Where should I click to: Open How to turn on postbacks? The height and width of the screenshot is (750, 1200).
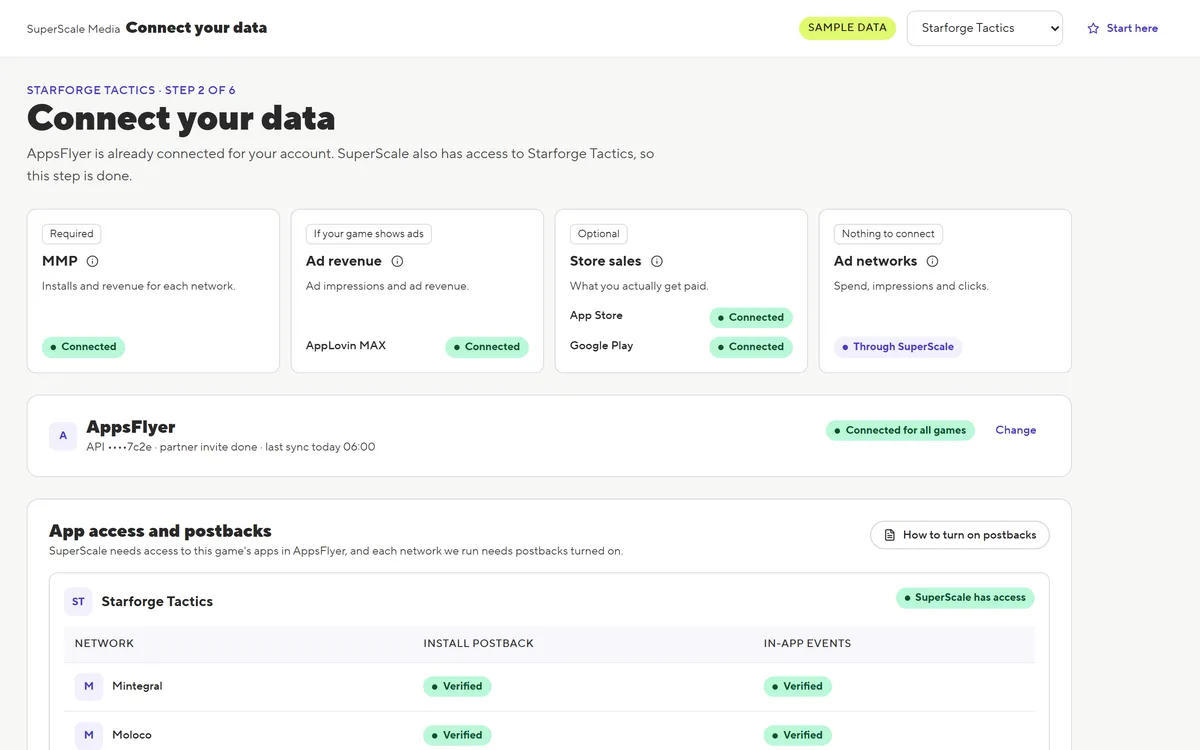coord(960,535)
